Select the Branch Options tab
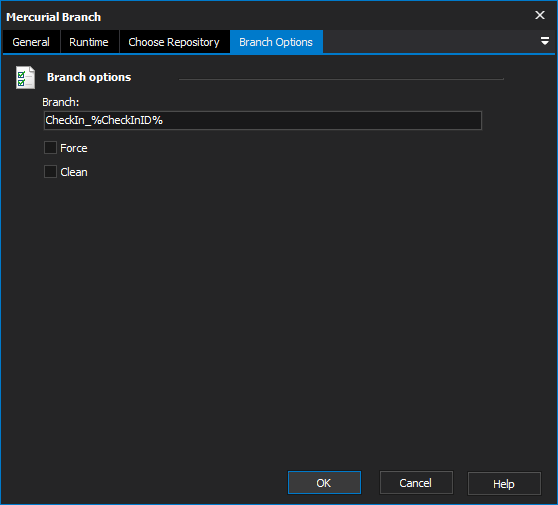The height and width of the screenshot is (505, 558). tap(276, 42)
